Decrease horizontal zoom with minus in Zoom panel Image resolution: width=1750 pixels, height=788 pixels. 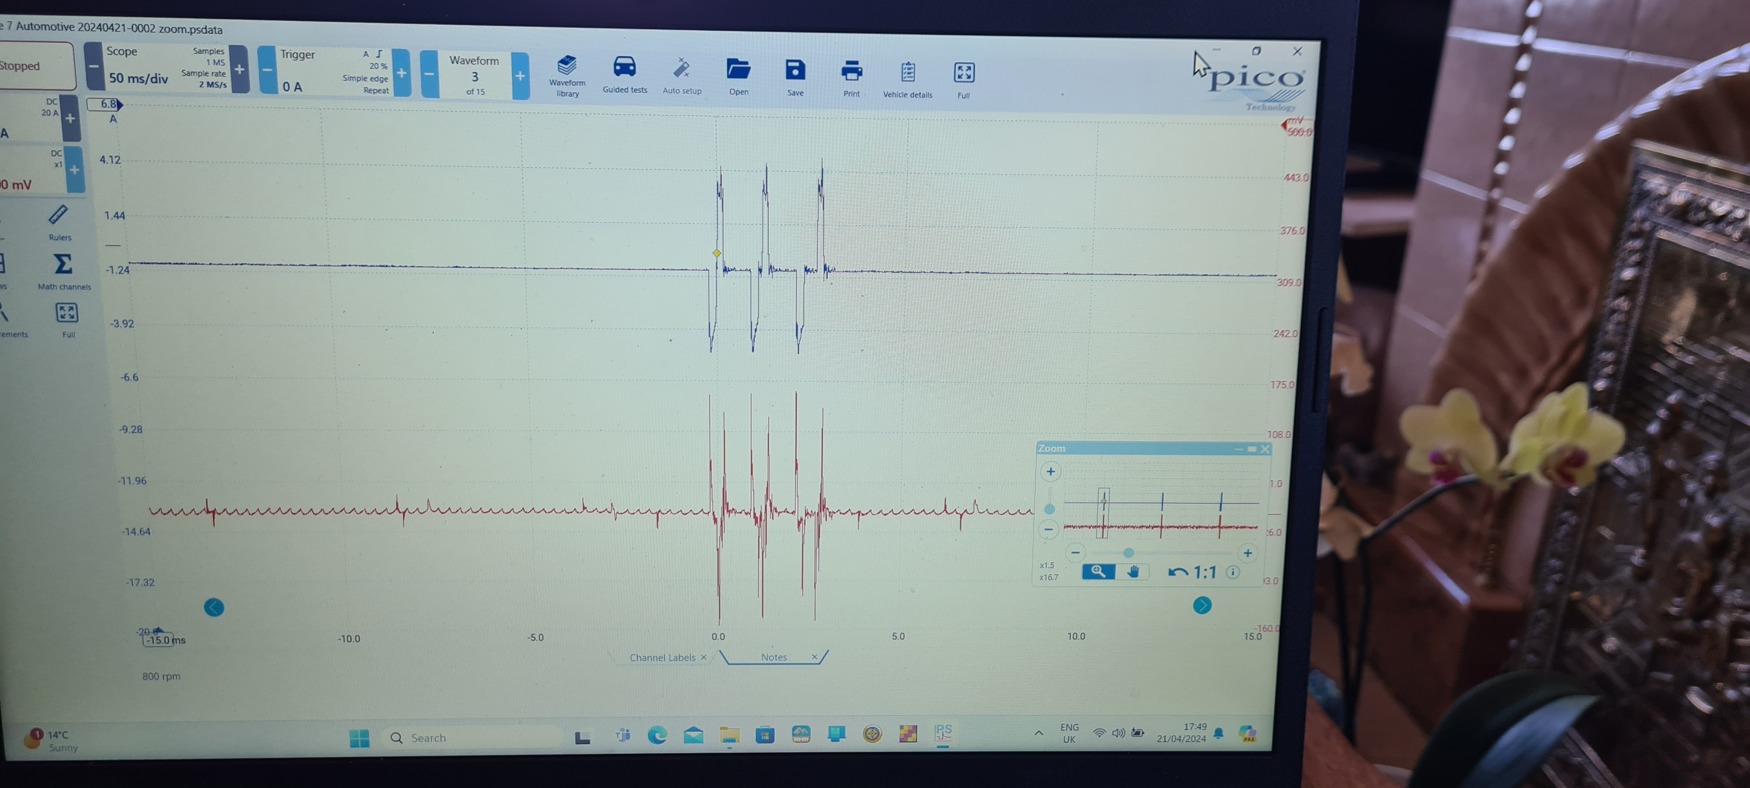[x=1075, y=552]
